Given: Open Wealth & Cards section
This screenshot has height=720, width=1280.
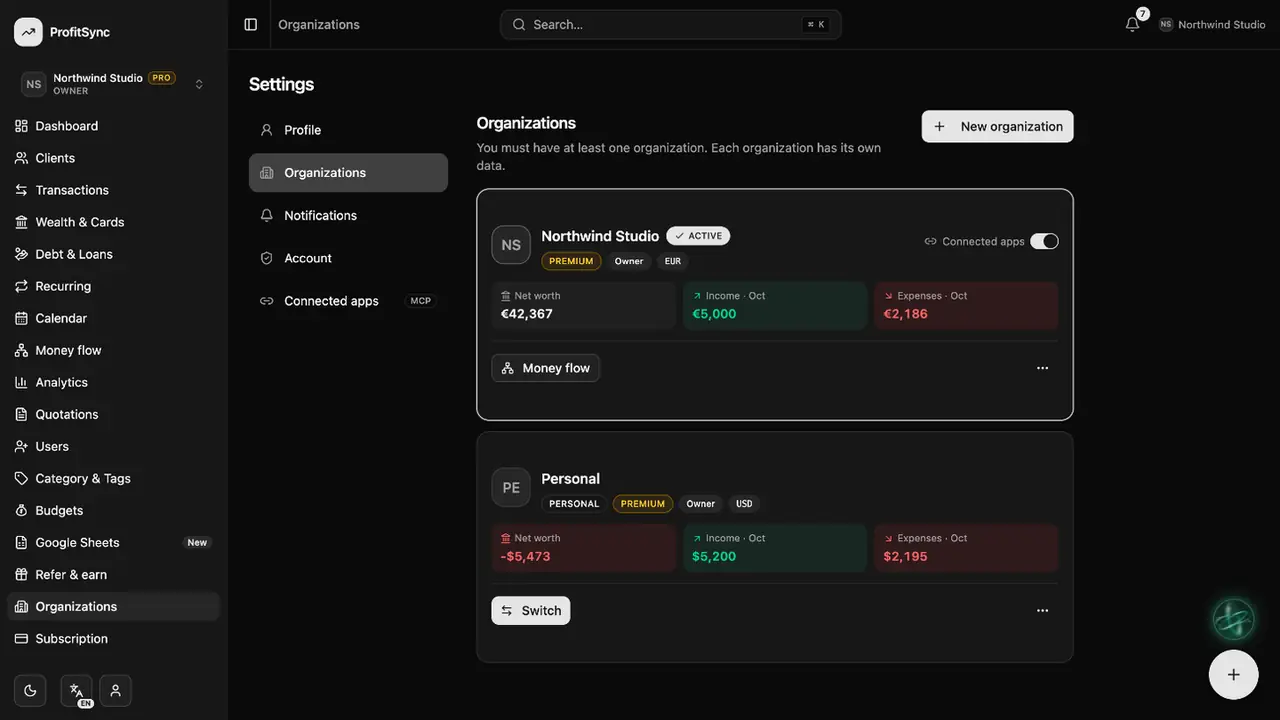Looking at the screenshot, I should point(113,222).
